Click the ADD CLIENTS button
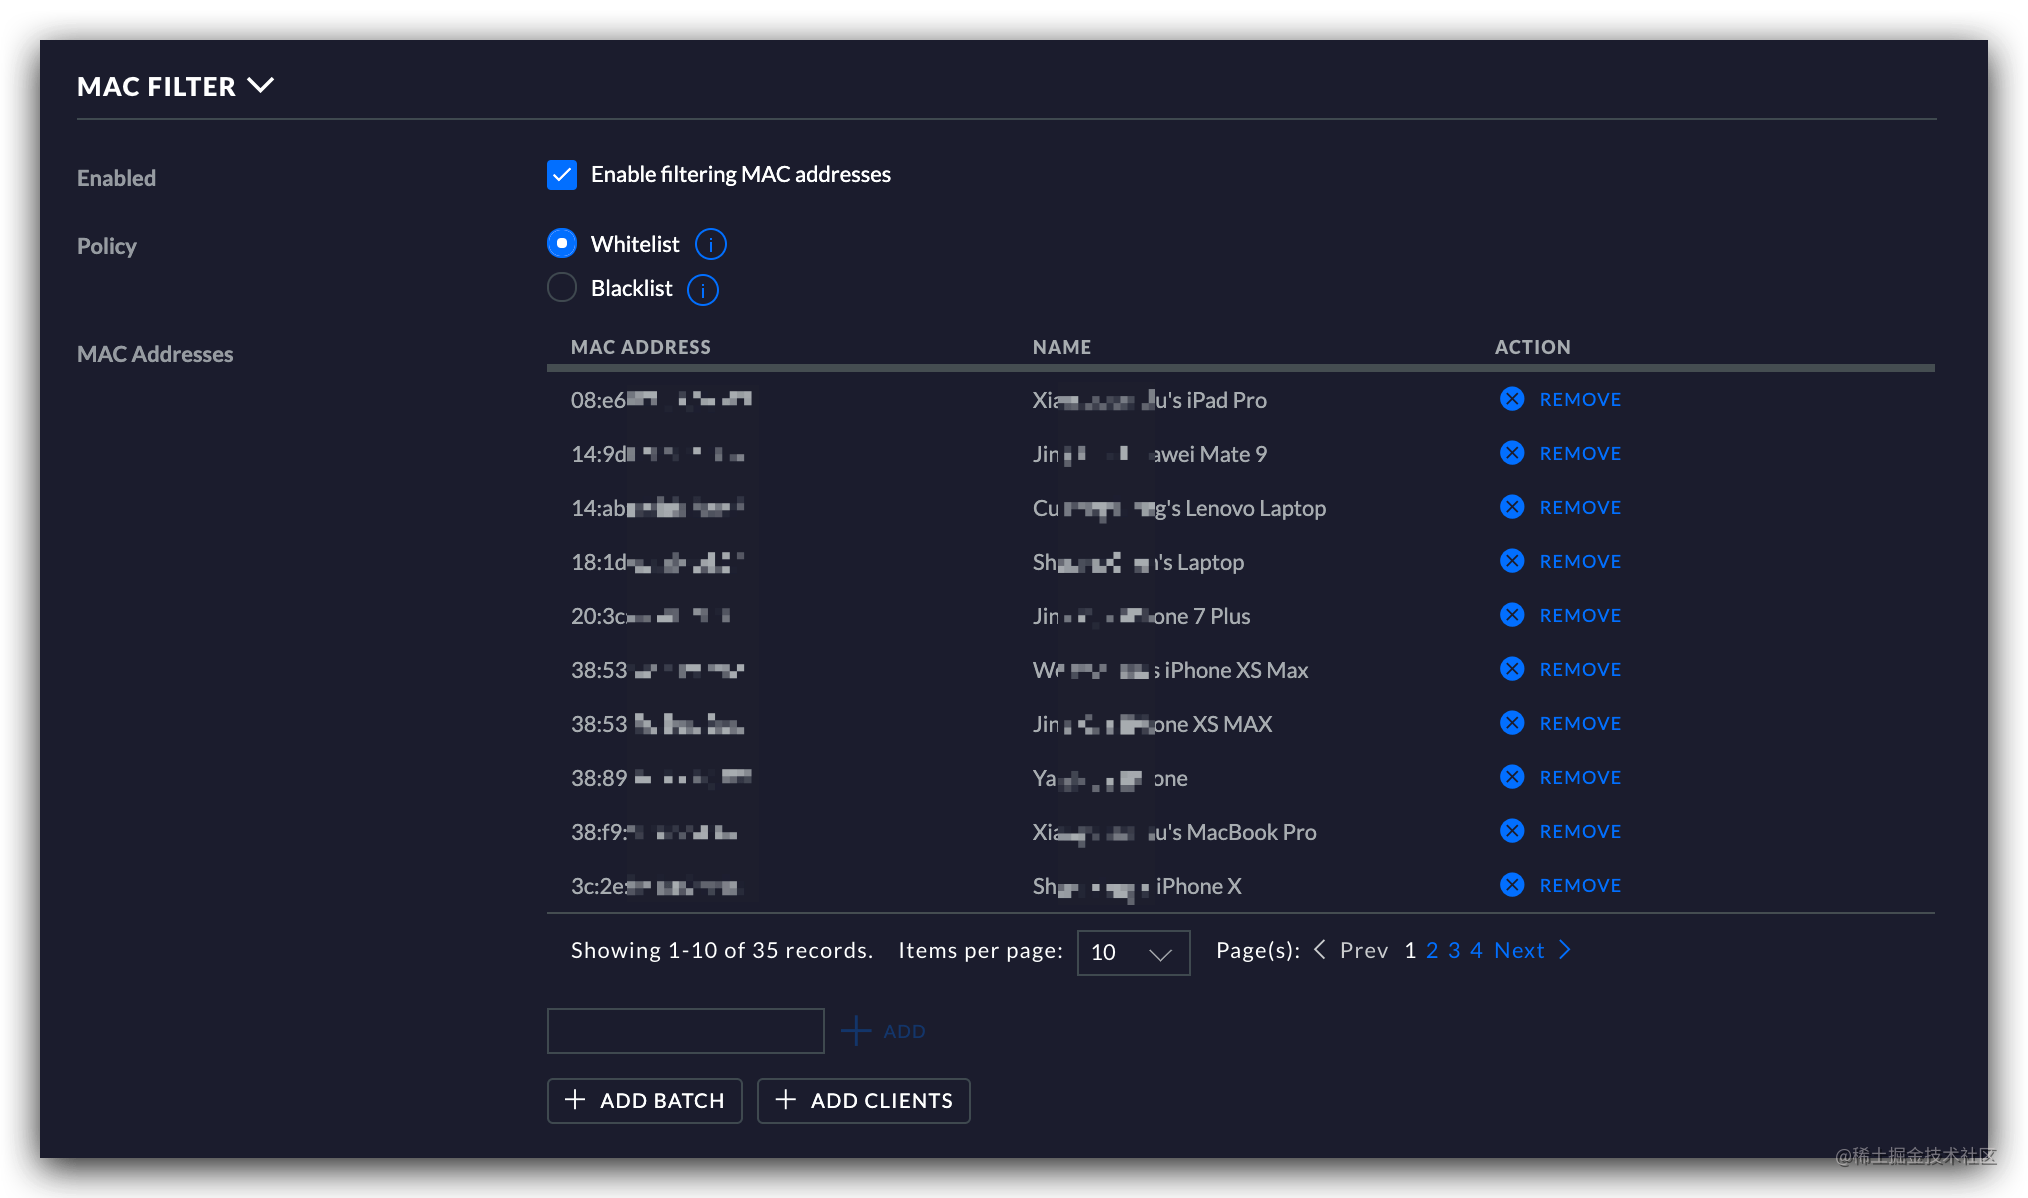Screen dimensions: 2028x1198 [x=863, y=1100]
